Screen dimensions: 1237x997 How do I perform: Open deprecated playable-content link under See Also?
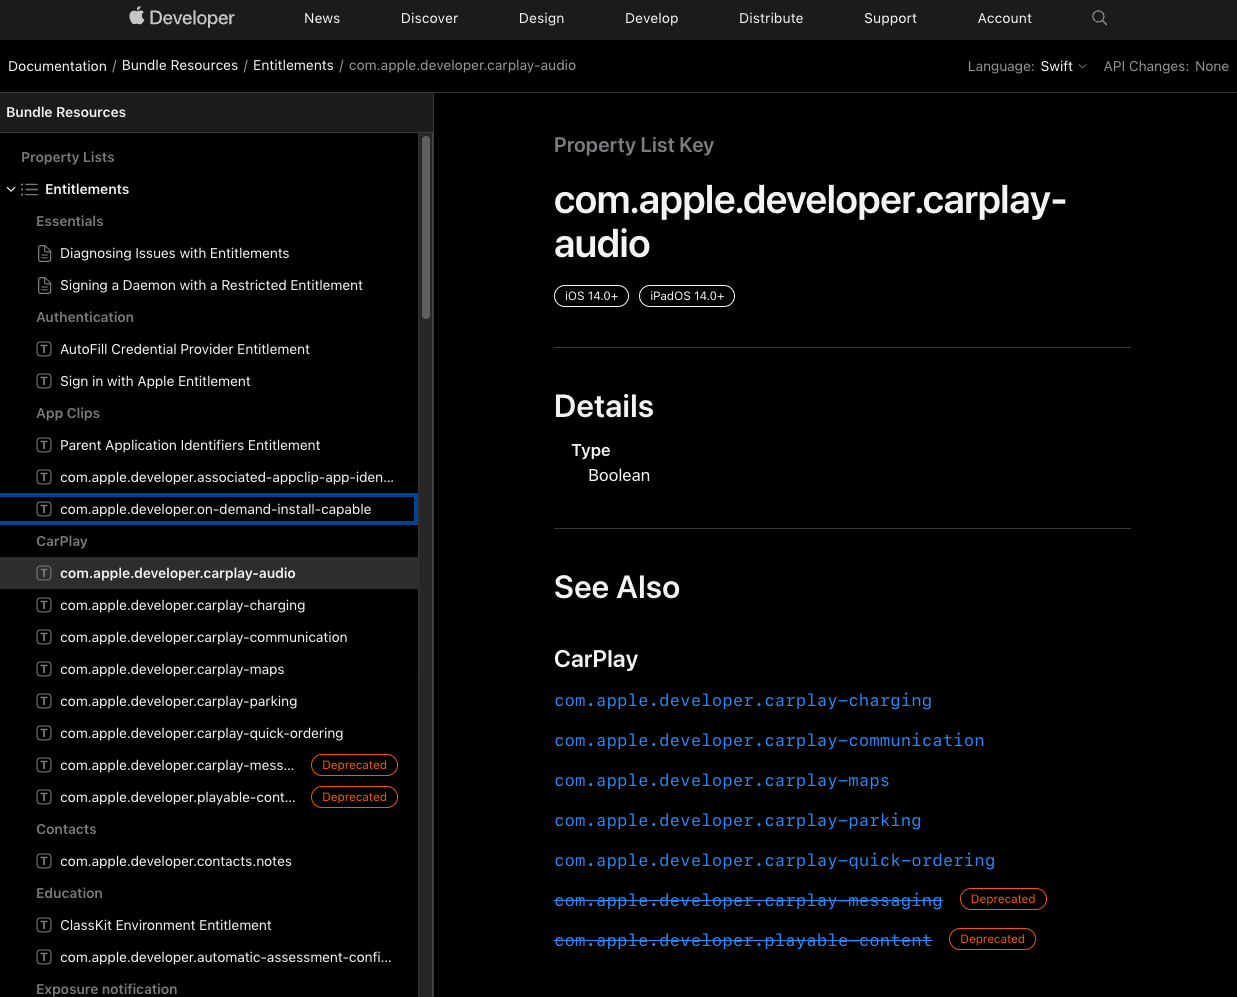coord(743,940)
